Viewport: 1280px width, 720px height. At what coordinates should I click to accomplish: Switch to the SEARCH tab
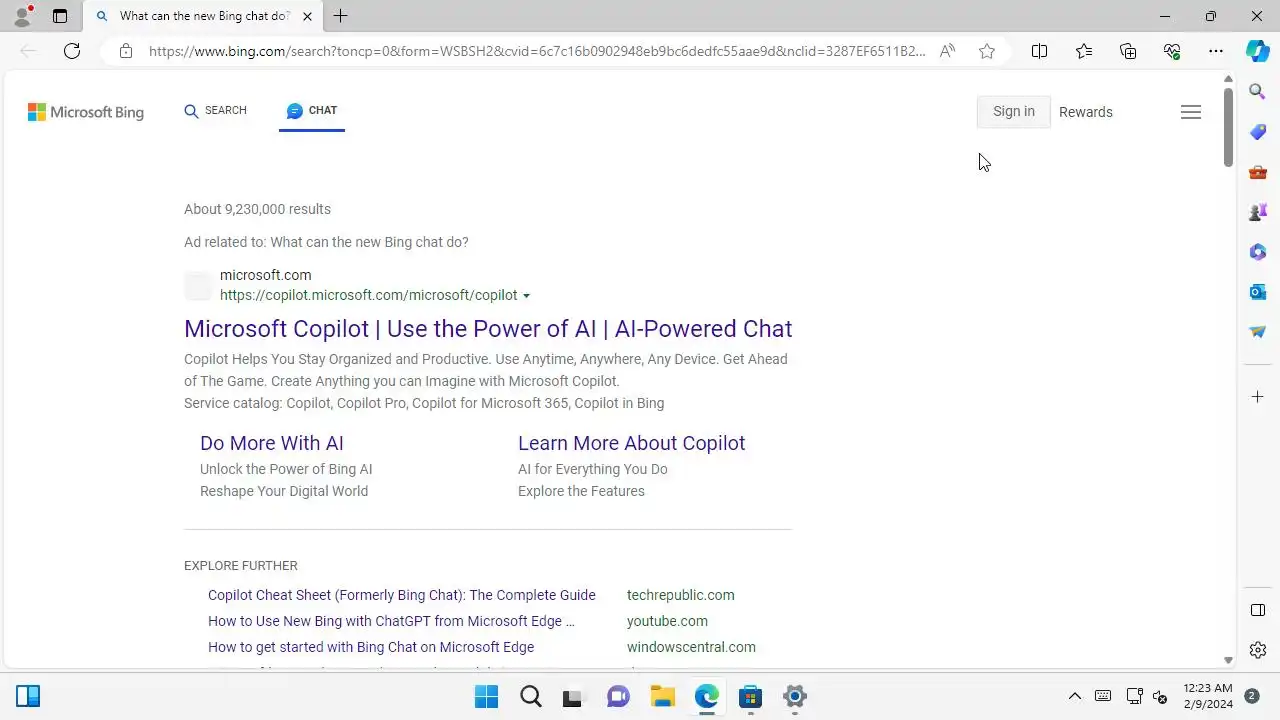[216, 111]
